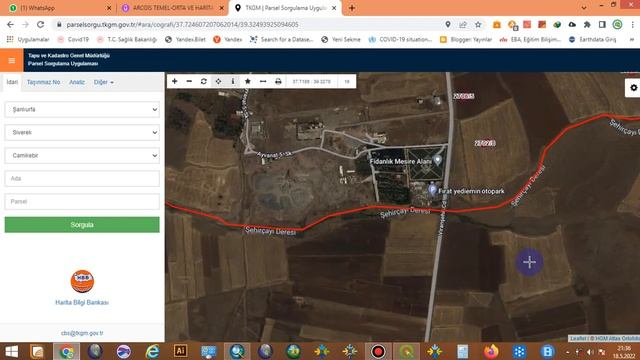Open Chrome's three-dot menu
Image resolution: width=640 pixels, height=360 pixels.
633,24
